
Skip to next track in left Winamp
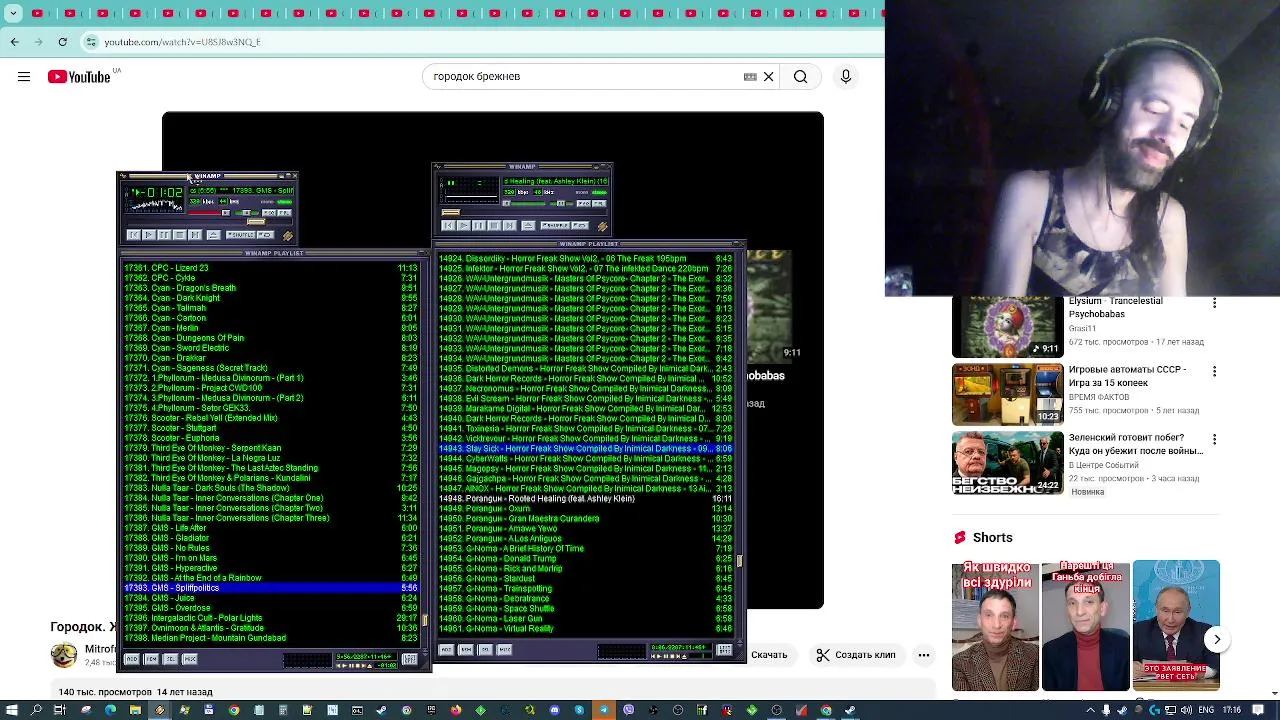(x=195, y=235)
